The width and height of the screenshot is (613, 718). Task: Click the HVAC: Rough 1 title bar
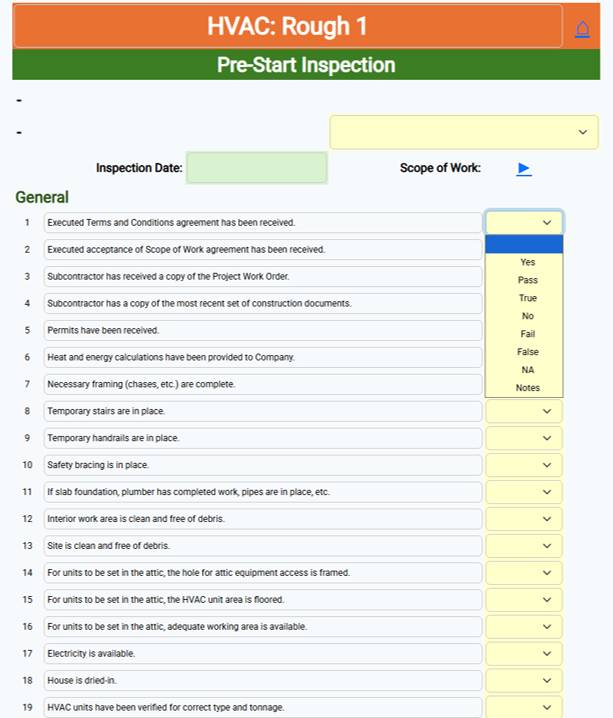coord(288,26)
